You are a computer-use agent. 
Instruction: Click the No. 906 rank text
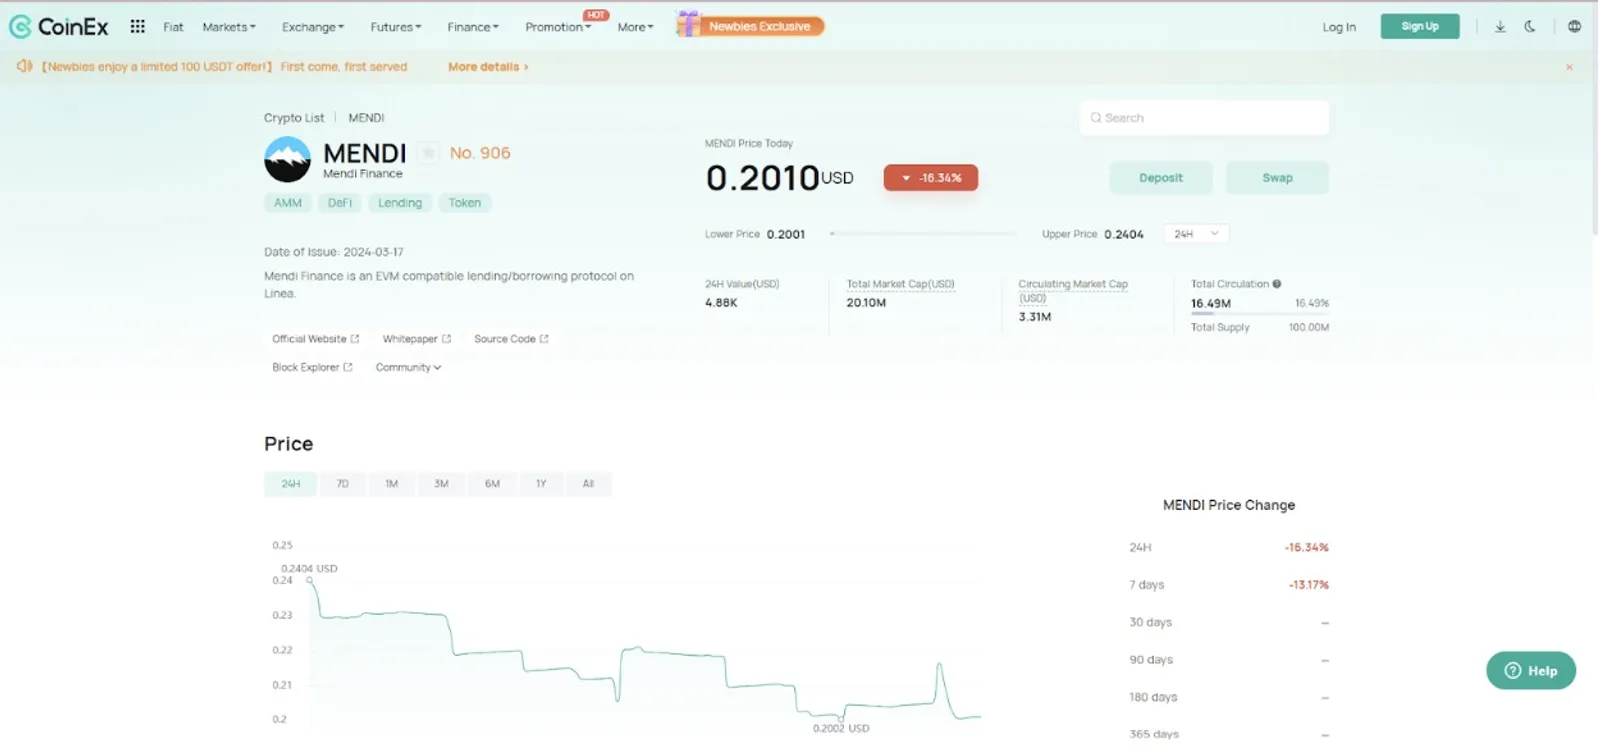[480, 153]
